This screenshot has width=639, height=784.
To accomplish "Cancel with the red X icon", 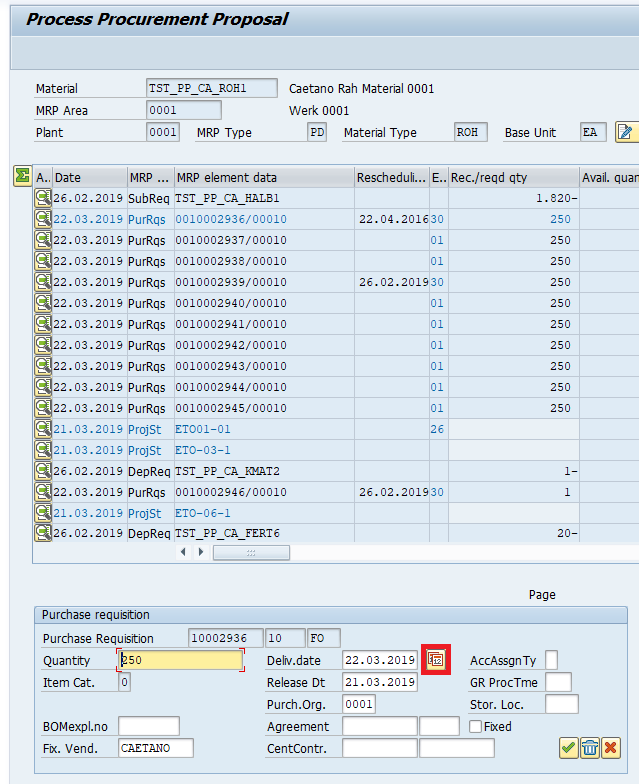I will [x=610, y=747].
